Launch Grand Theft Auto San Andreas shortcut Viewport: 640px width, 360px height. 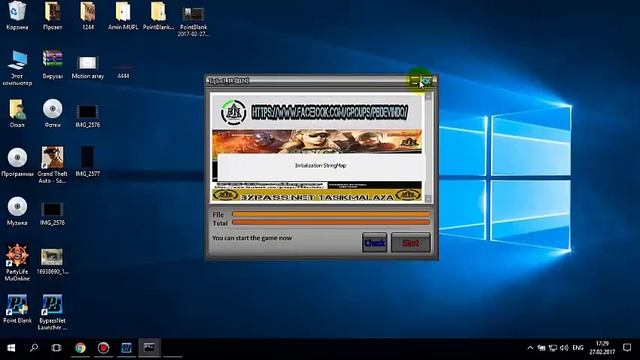[53, 165]
